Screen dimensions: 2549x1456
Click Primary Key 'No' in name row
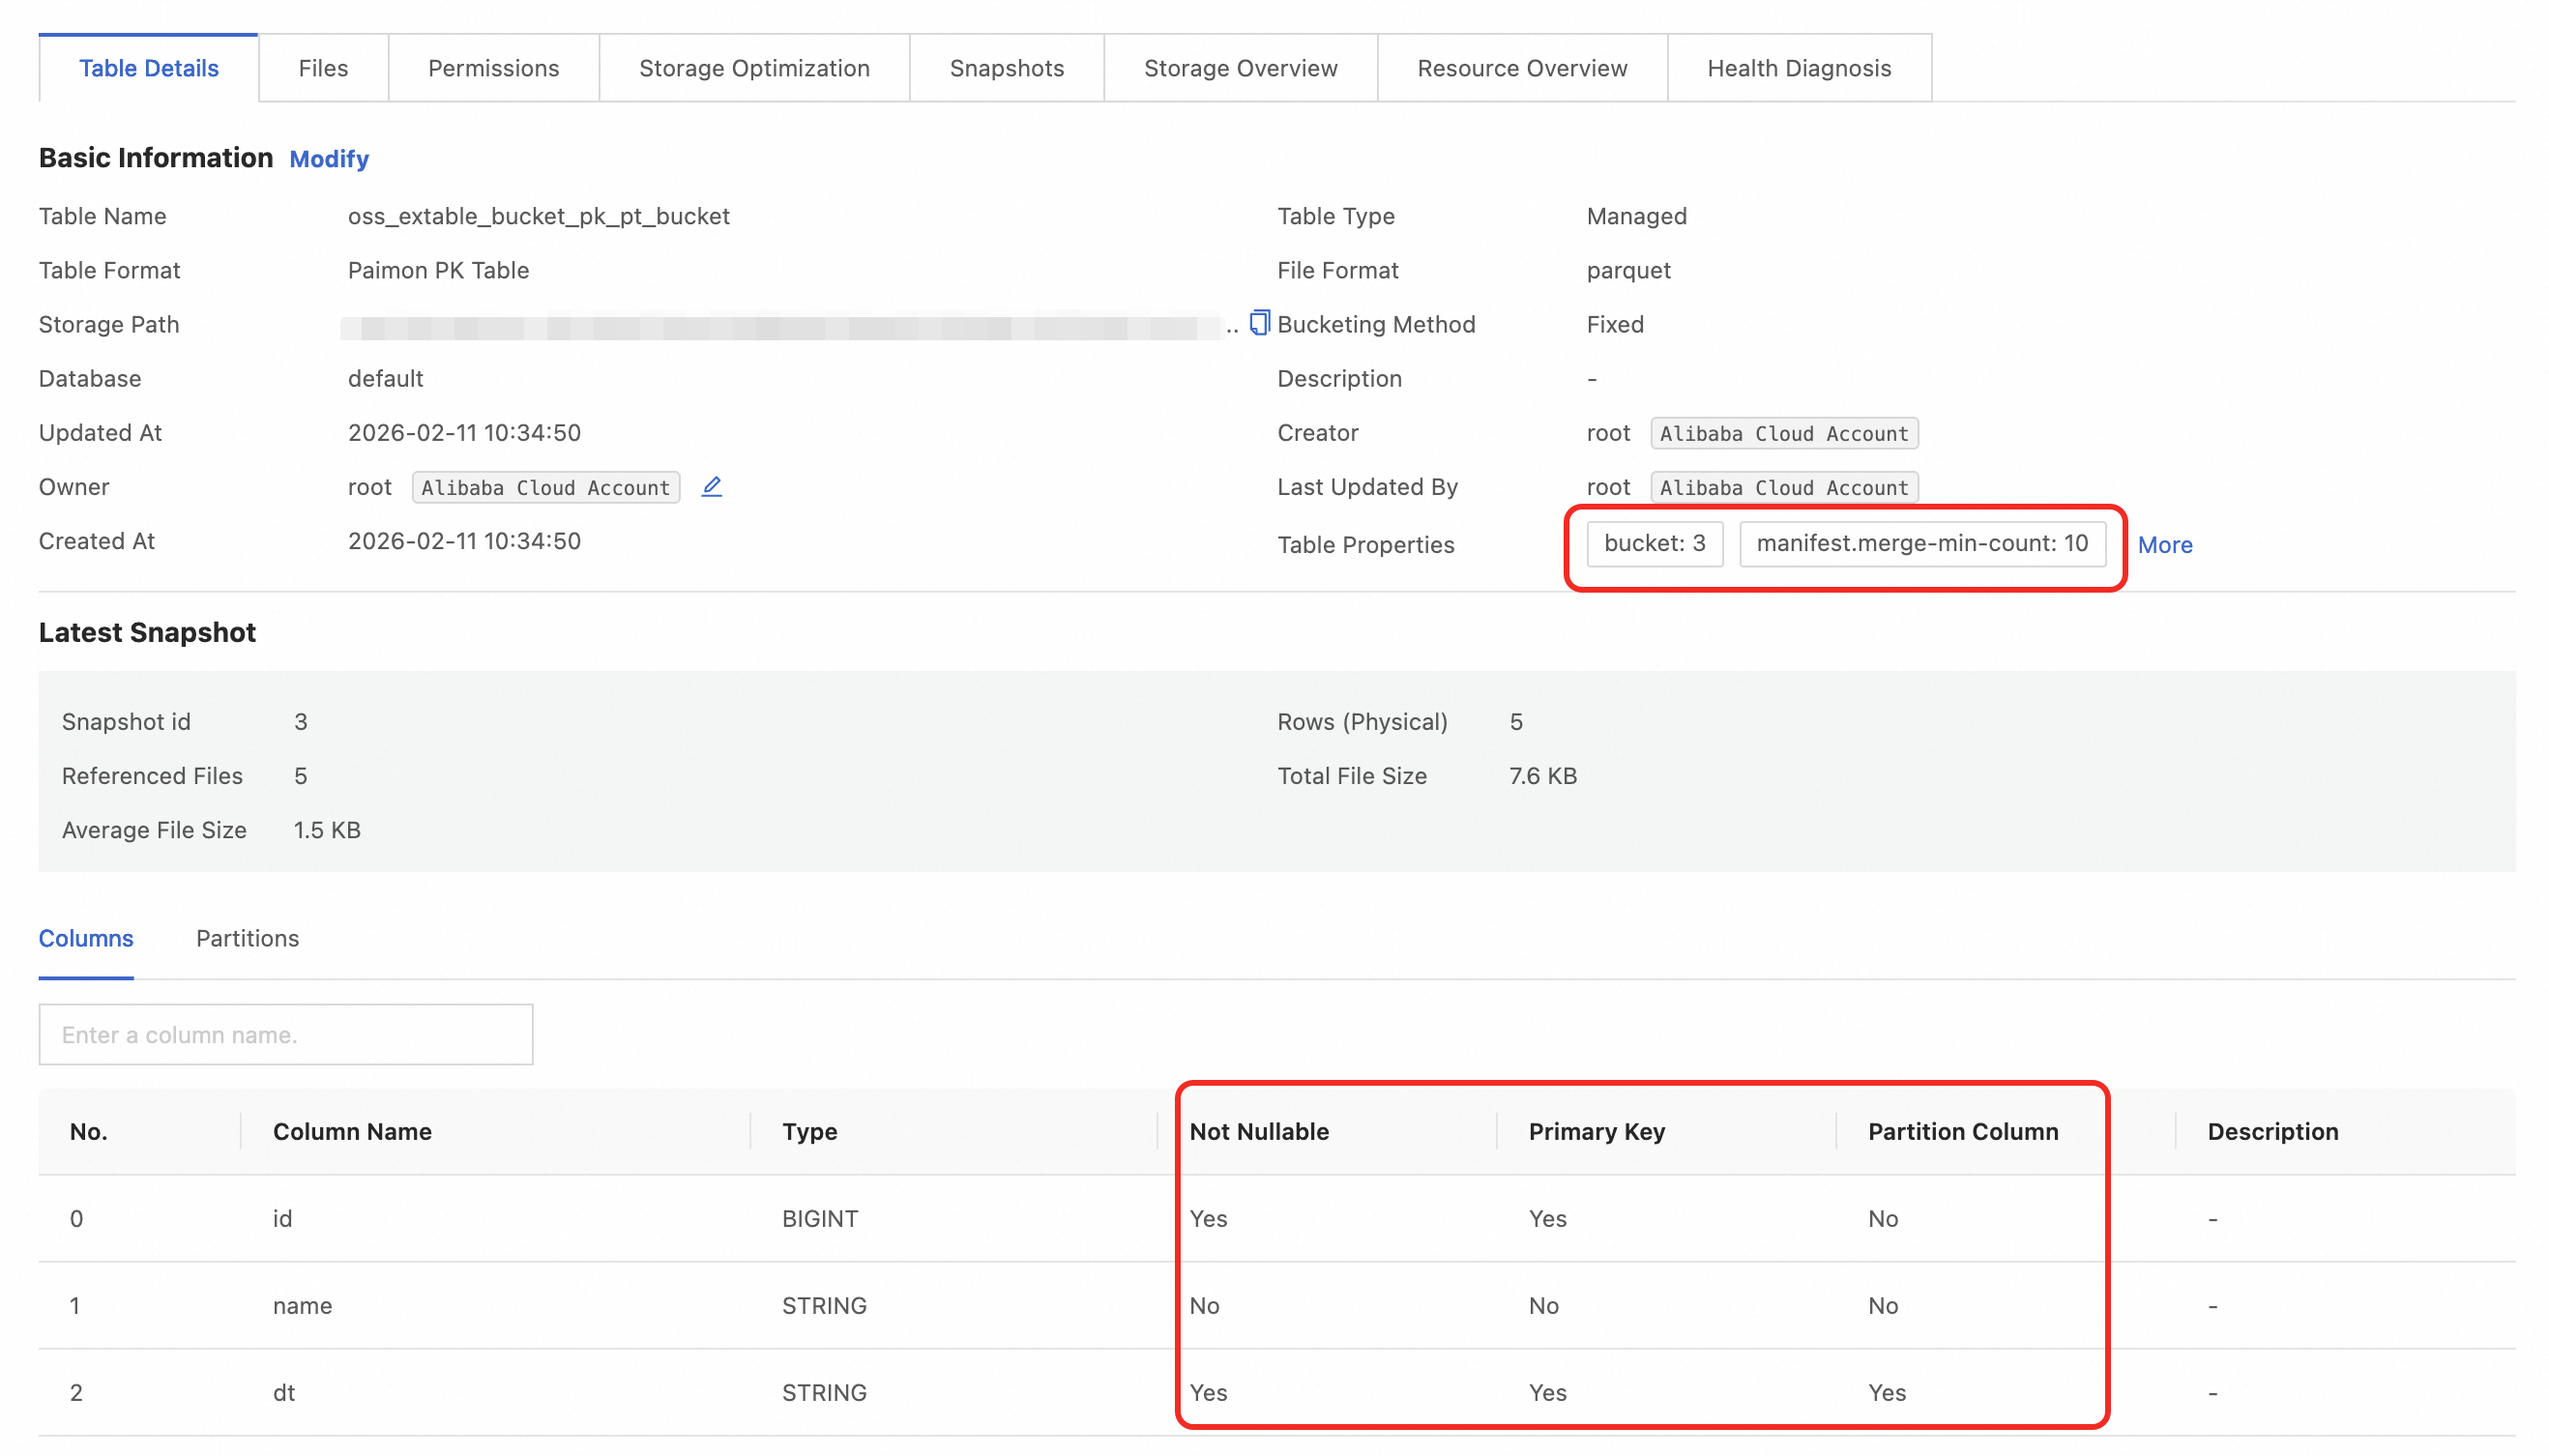pyautogui.click(x=1543, y=1305)
